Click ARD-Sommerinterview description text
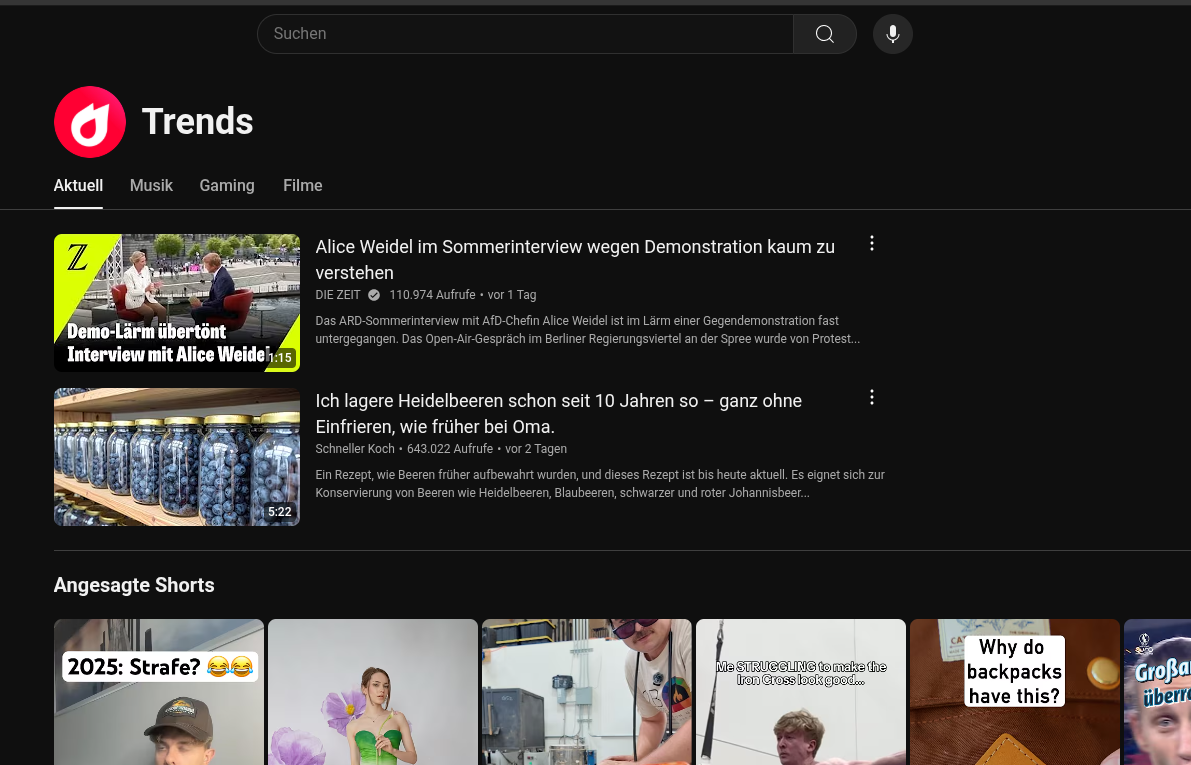The height and width of the screenshot is (765, 1191). [x=587, y=330]
